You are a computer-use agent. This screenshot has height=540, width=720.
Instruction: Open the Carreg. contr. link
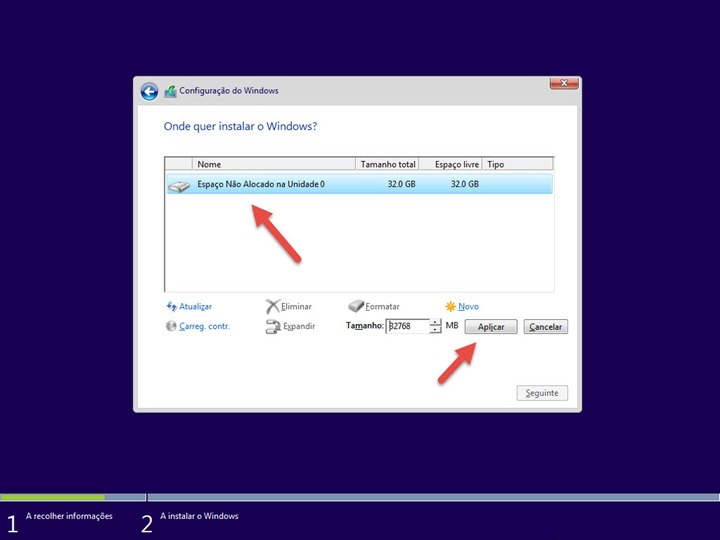pyautogui.click(x=204, y=326)
